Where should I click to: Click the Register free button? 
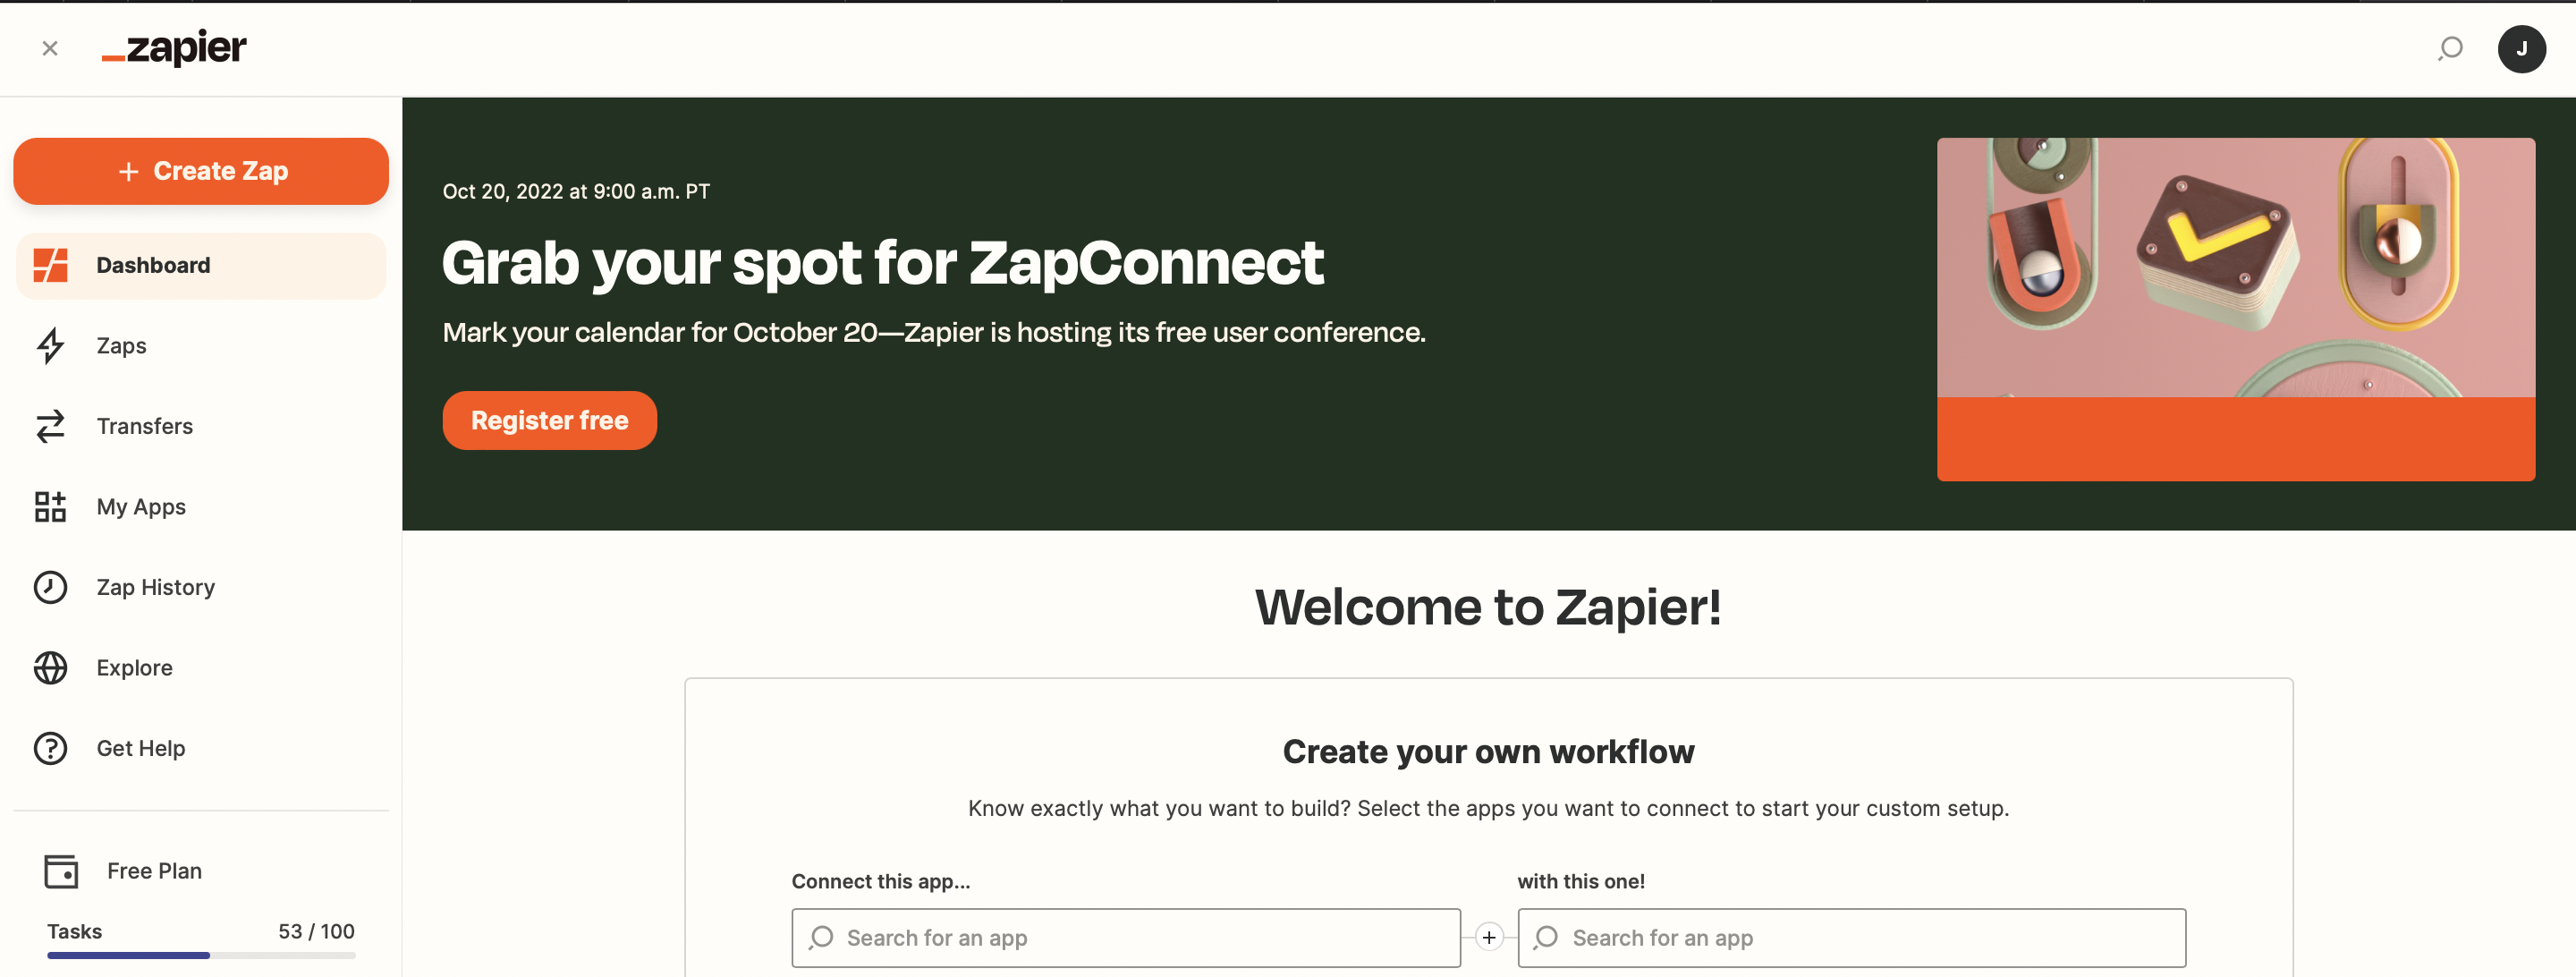(549, 420)
